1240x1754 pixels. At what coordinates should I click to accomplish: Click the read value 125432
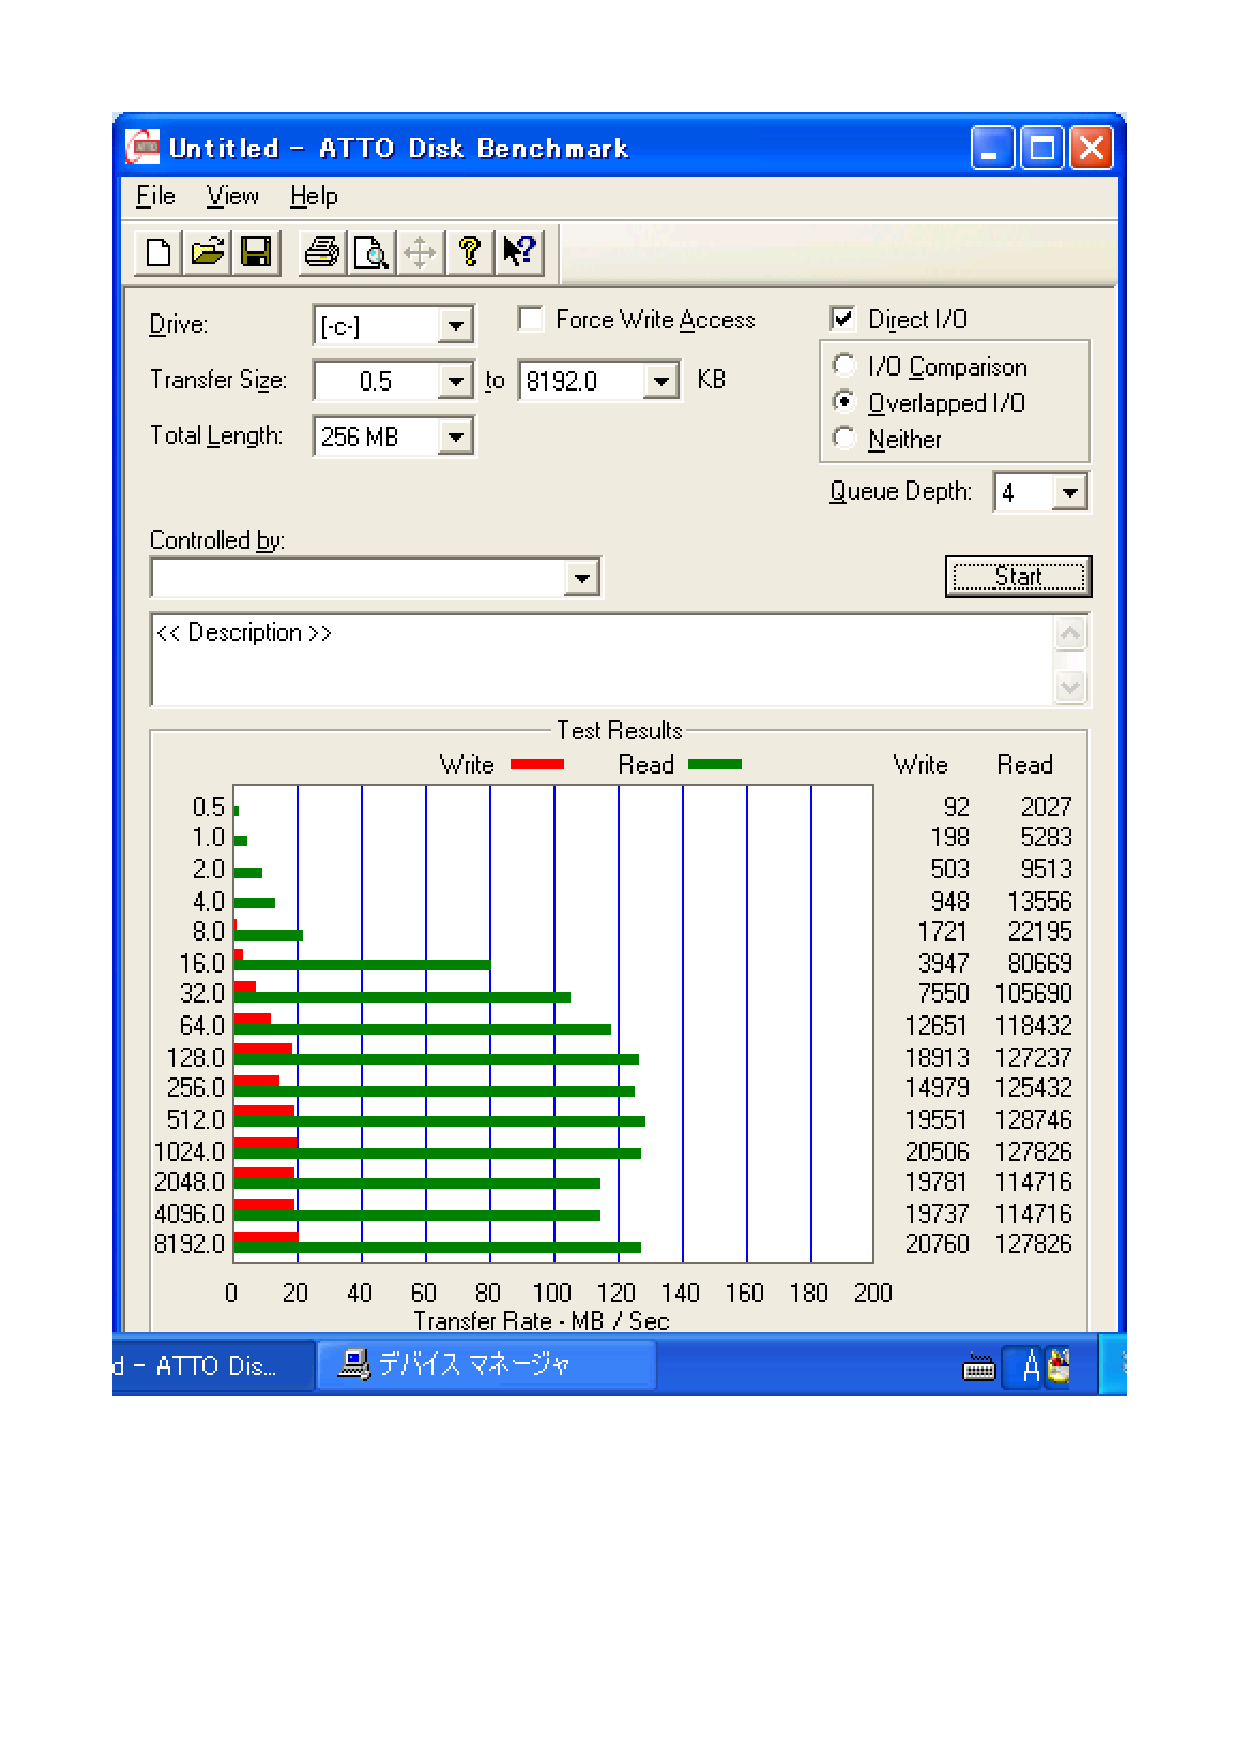(x=1034, y=1088)
